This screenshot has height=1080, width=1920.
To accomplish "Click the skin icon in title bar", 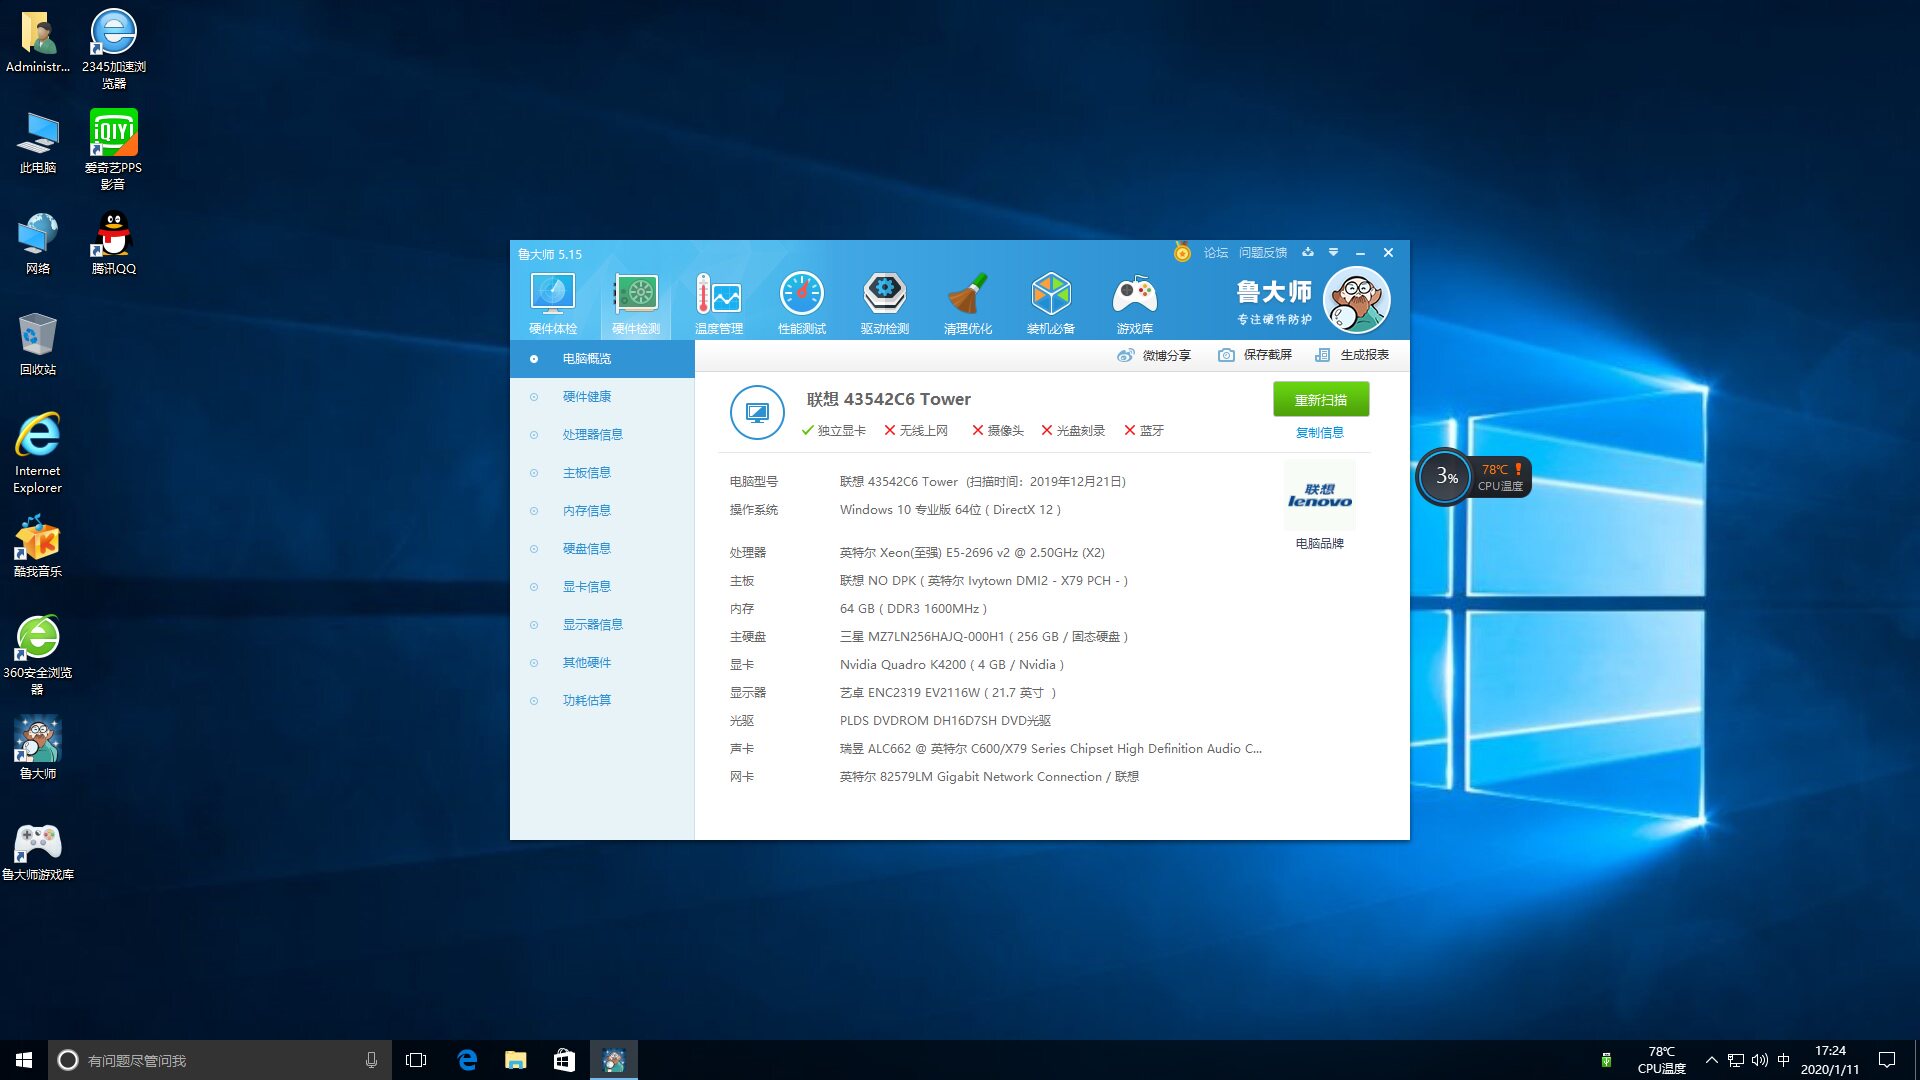I will (x=1308, y=252).
